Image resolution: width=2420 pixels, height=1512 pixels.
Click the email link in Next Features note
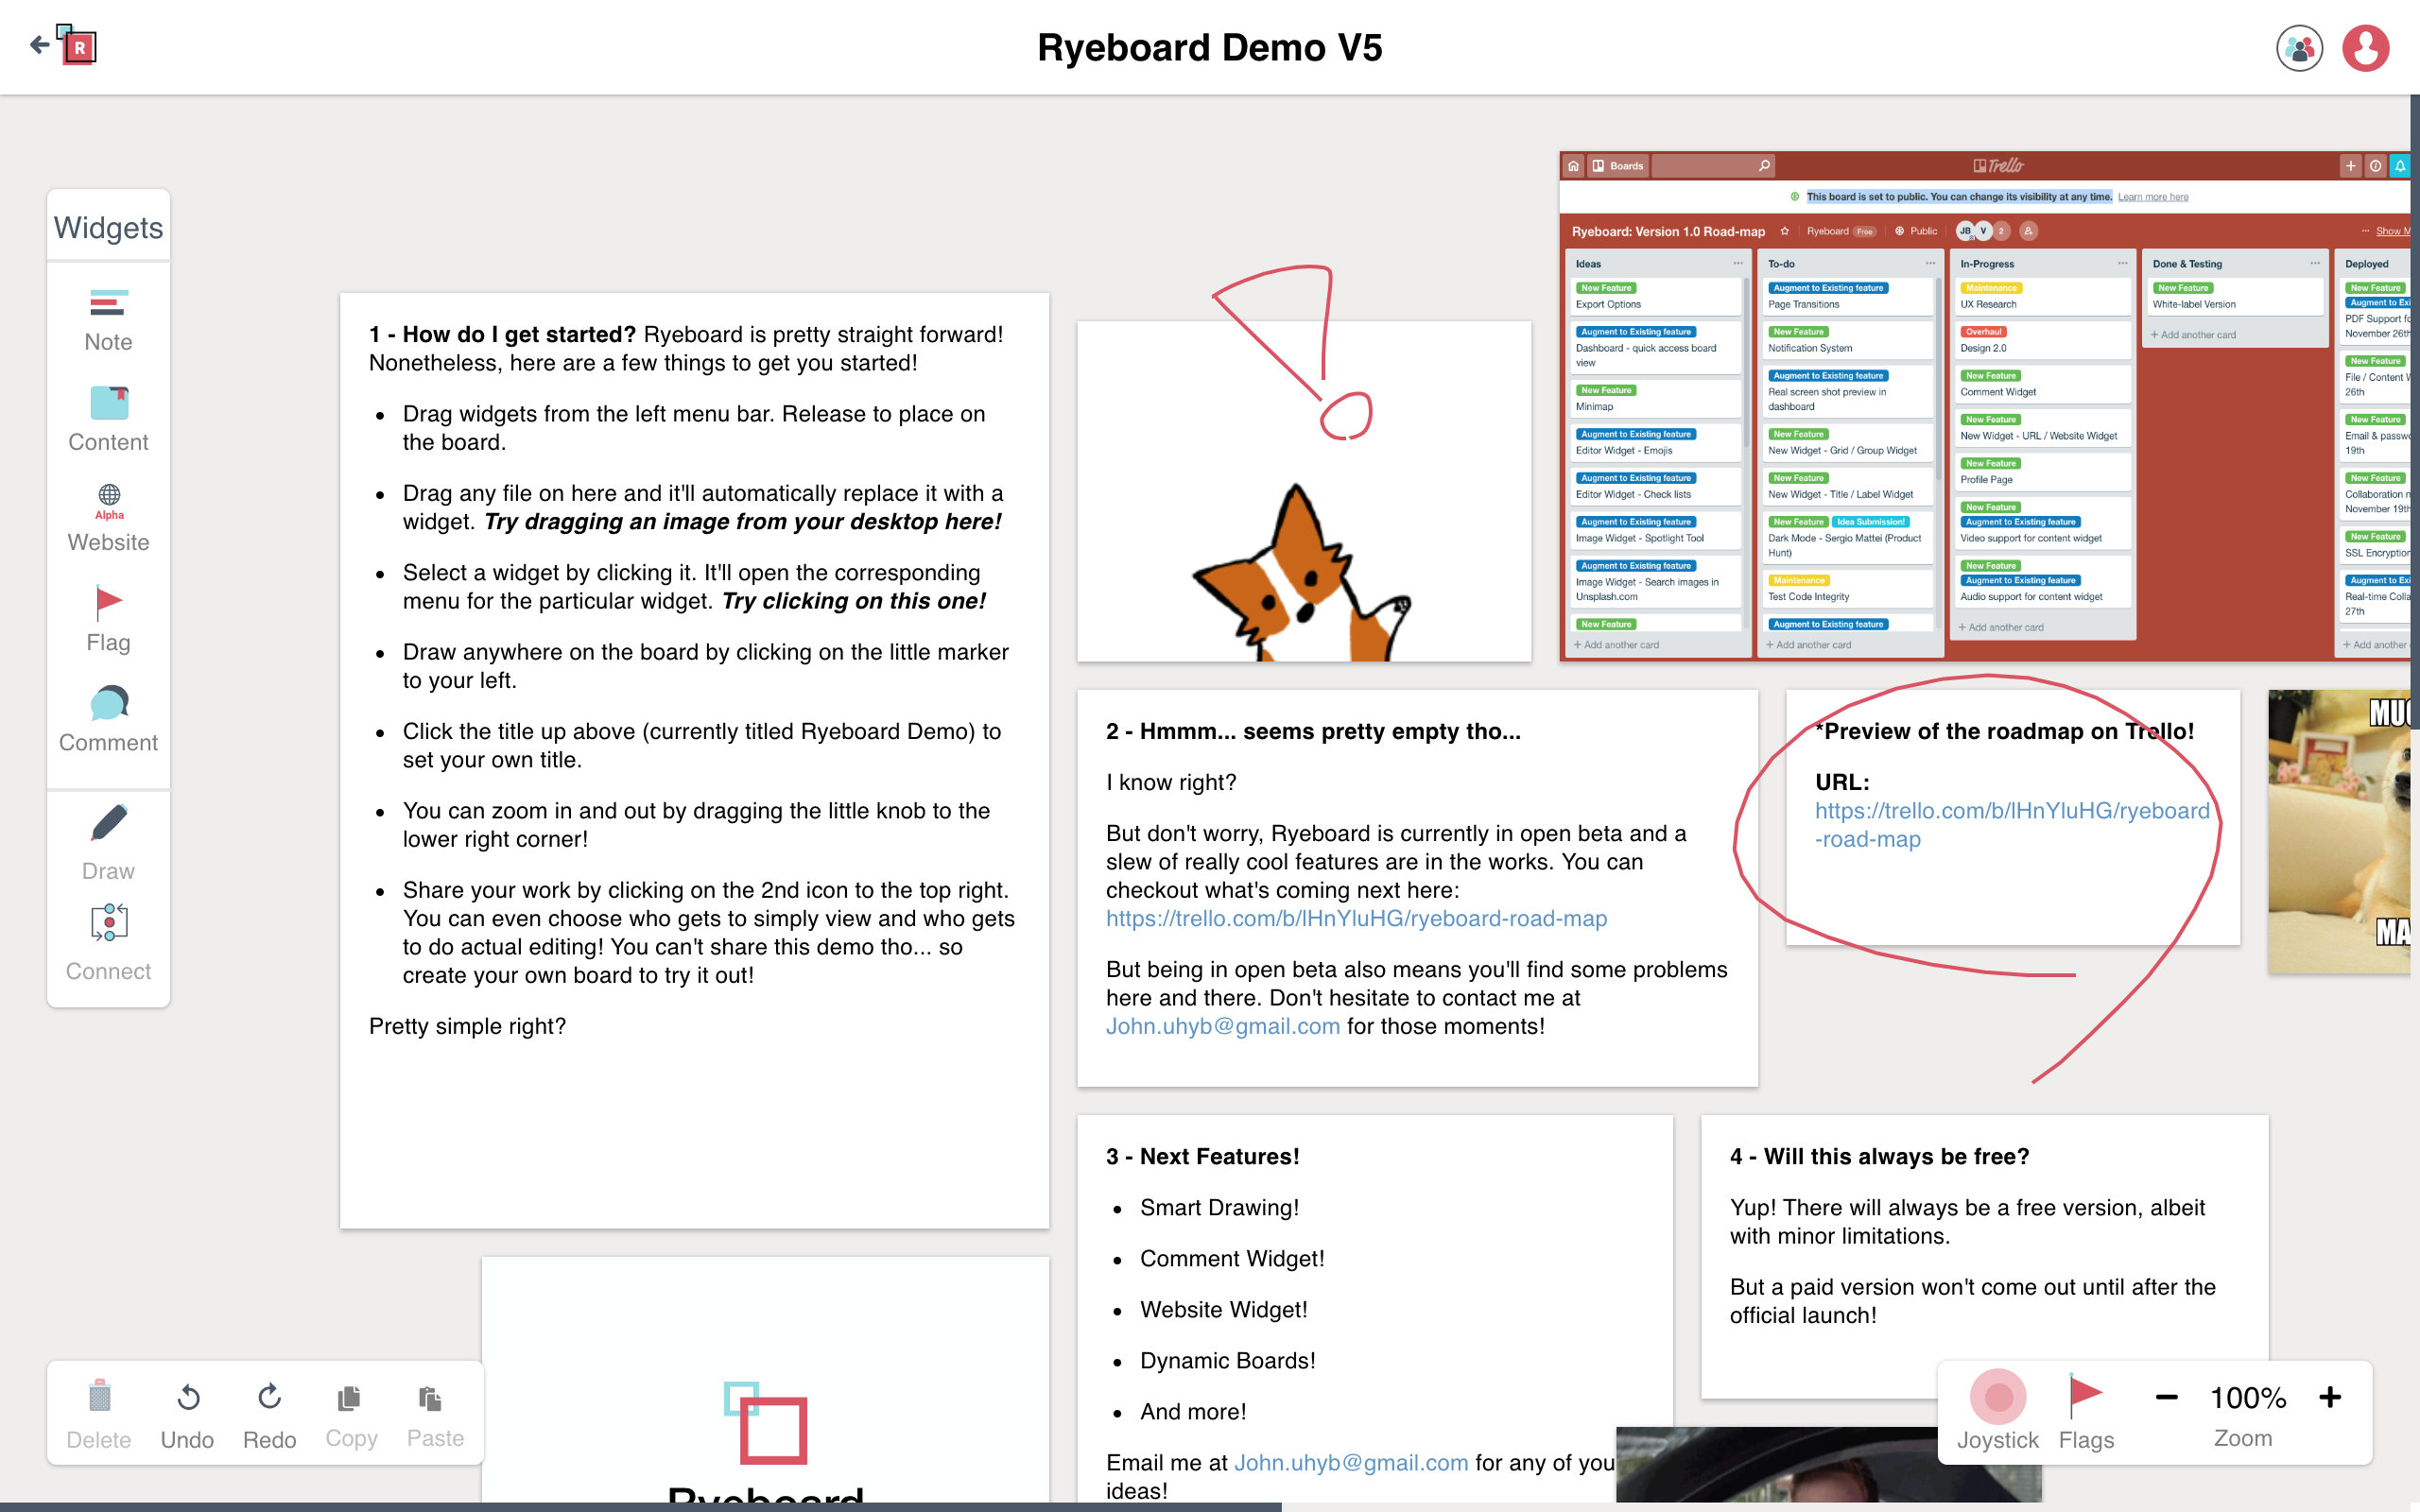pyautogui.click(x=1351, y=1463)
